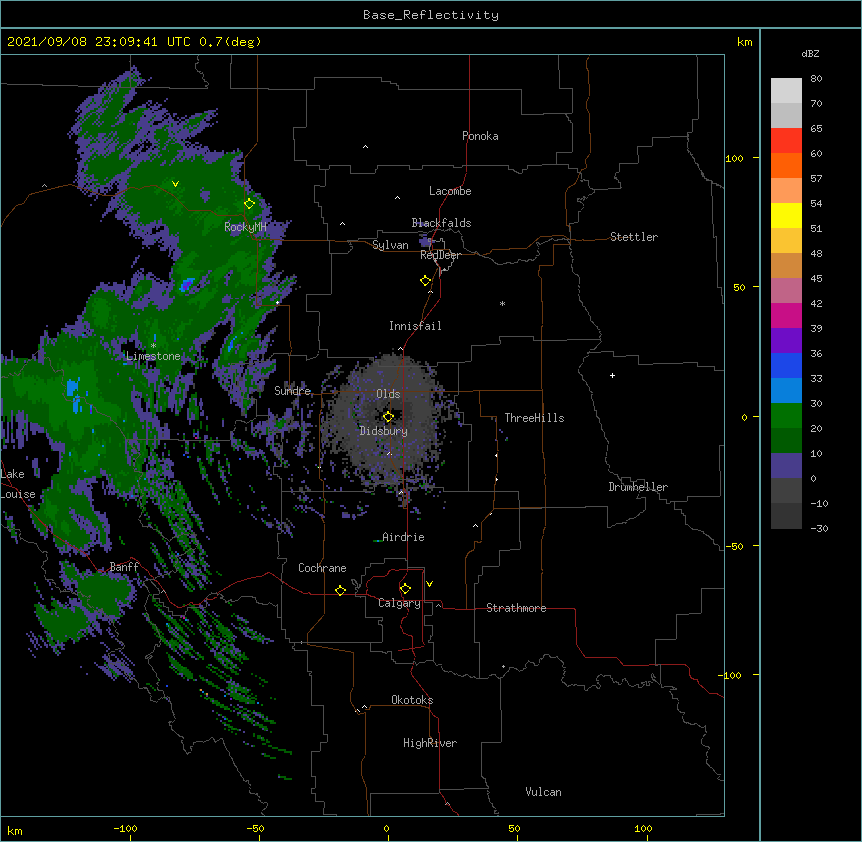Choose the bright green 20-30 dBZ swatch
Viewport: 862px width, 842px height.
(786, 416)
